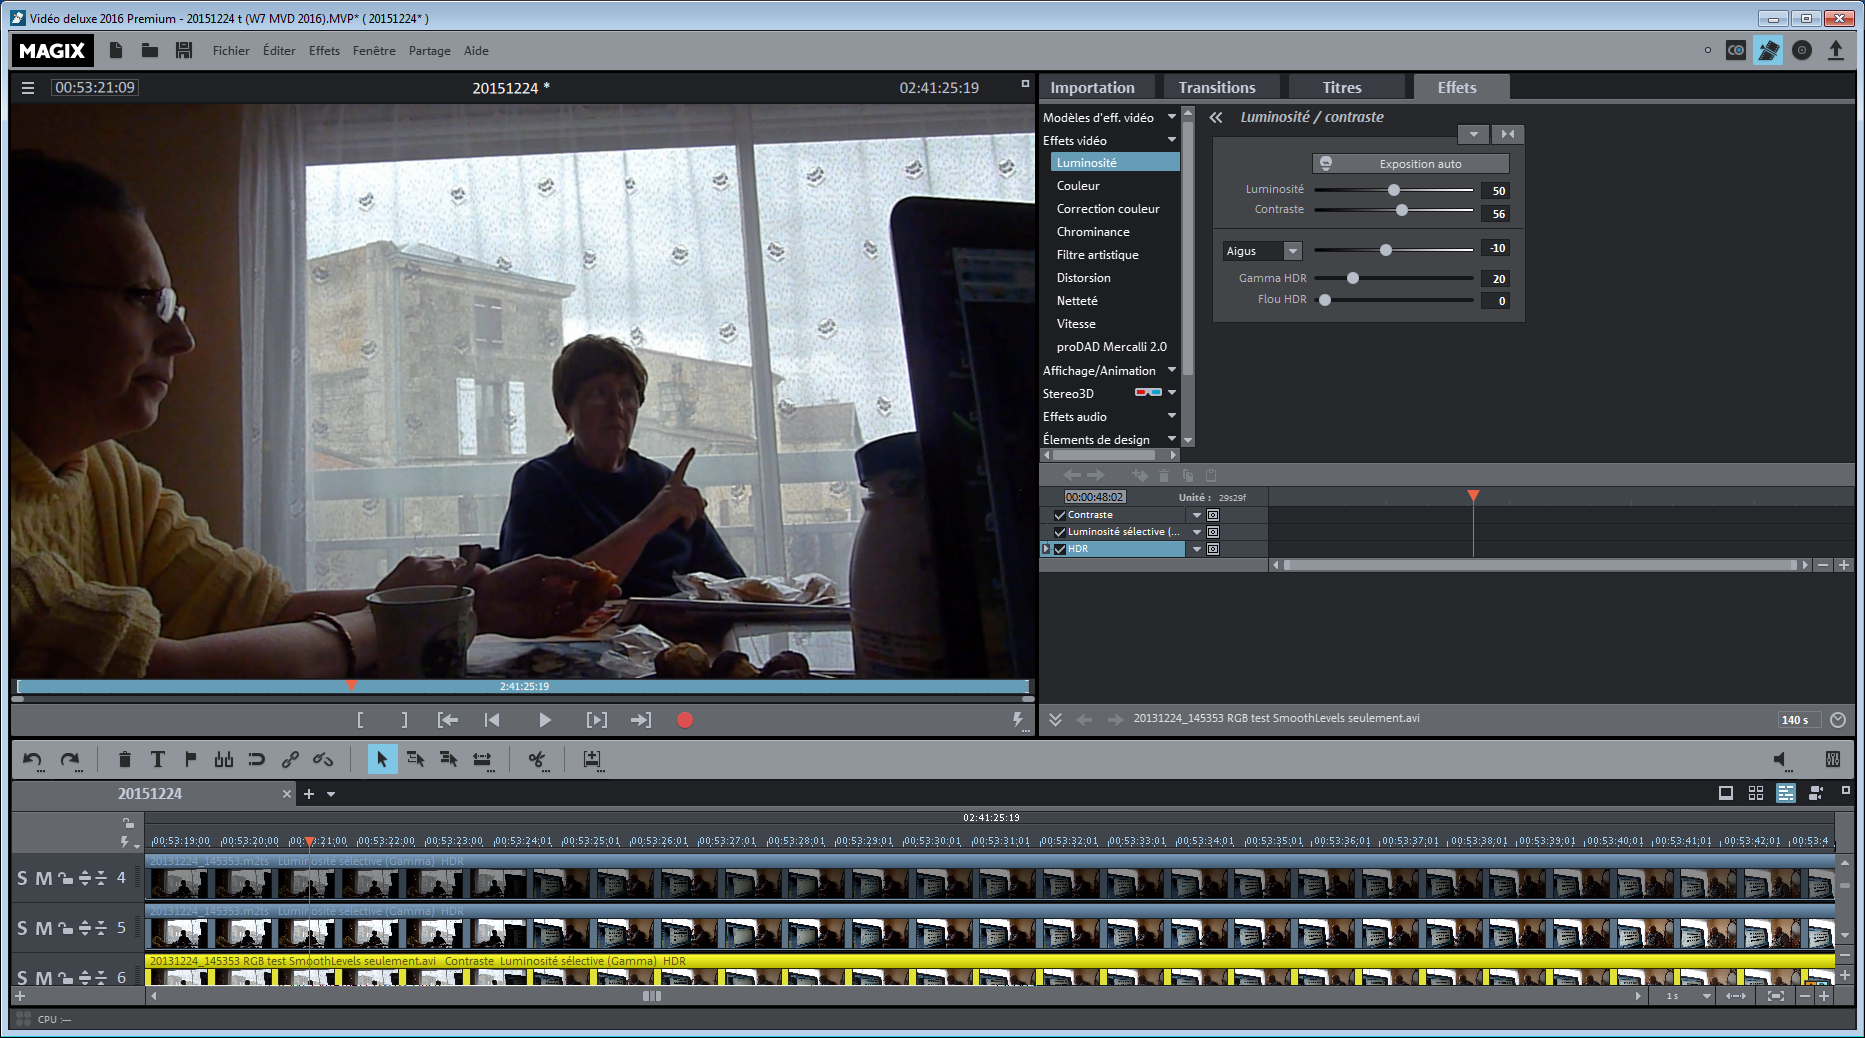Switch to the Transitions tab
1865x1038 pixels.
(1216, 88)
